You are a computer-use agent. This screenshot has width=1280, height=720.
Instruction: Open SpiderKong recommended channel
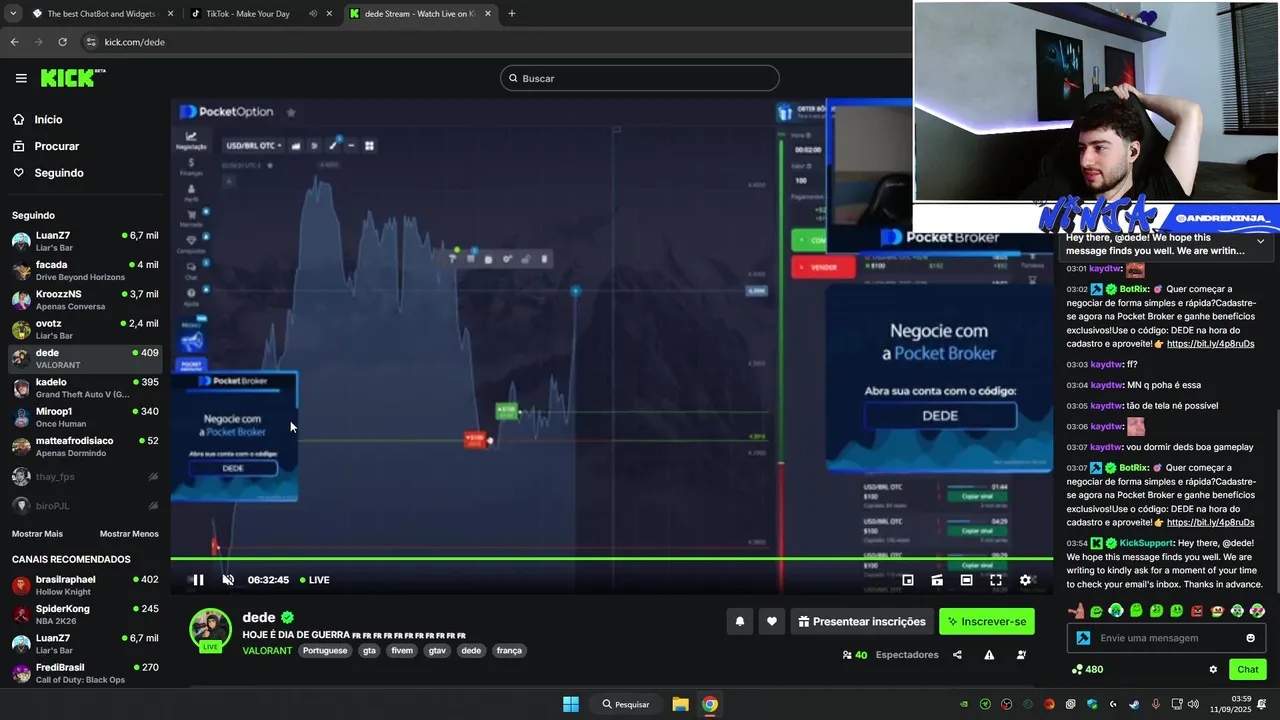point(85,614)
